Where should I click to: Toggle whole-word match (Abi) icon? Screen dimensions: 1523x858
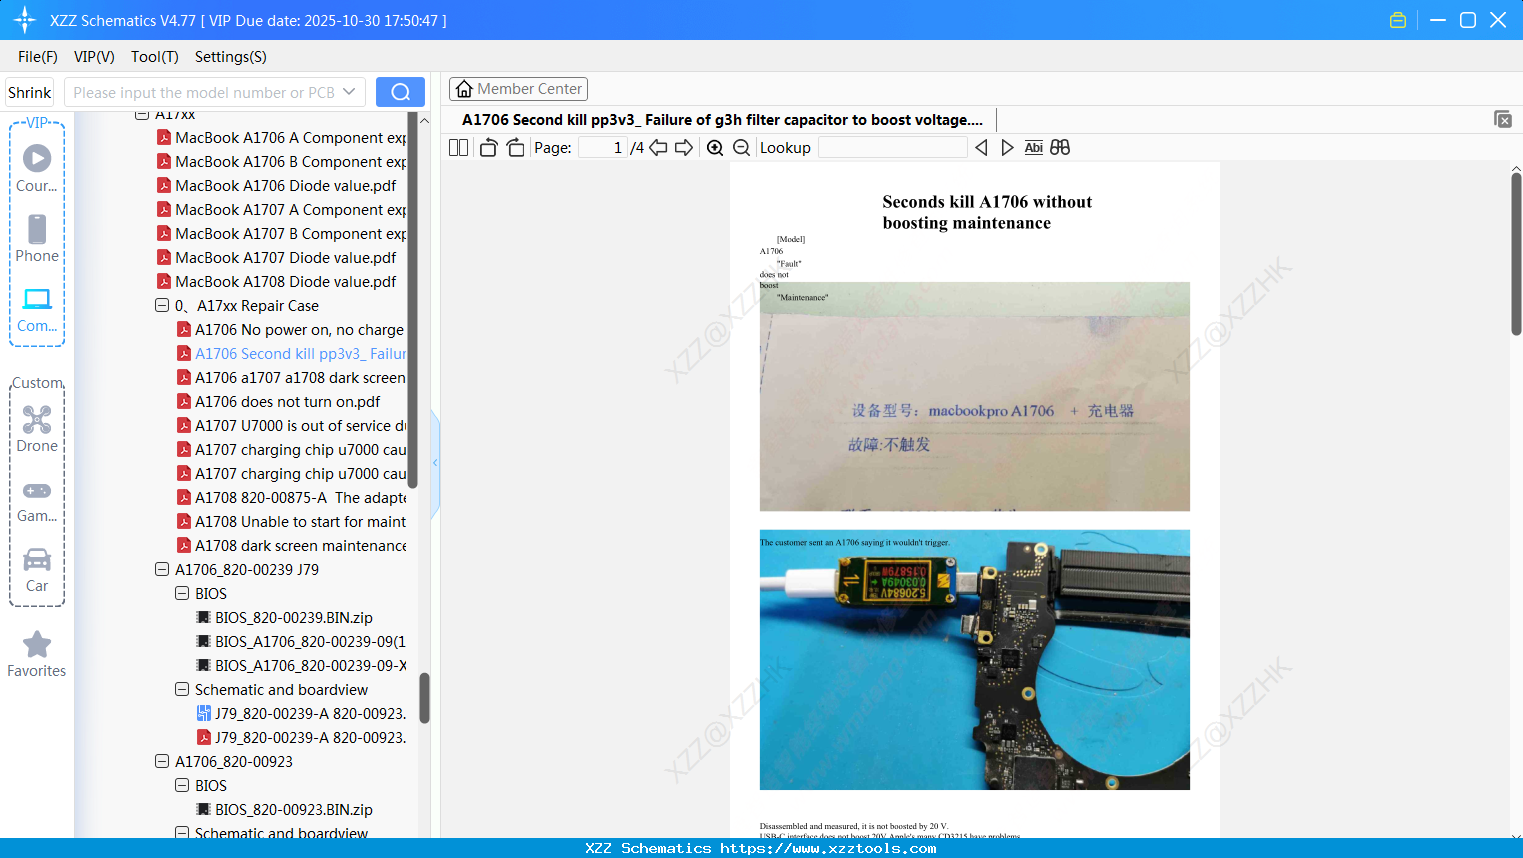[x=1034, y=147]
